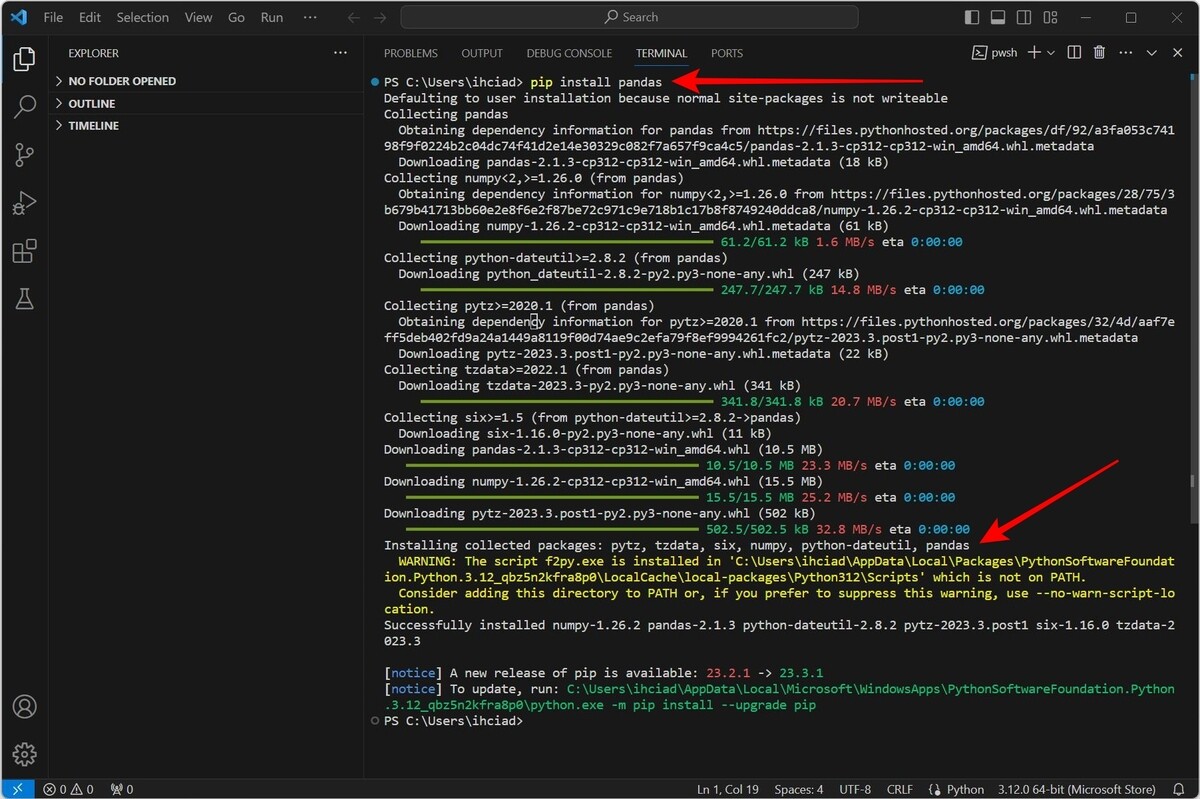The height and width of the screenshot is (799, 1200).
Task: Toggle the primary side bar layout button
Action: click(x=972, y=17)
